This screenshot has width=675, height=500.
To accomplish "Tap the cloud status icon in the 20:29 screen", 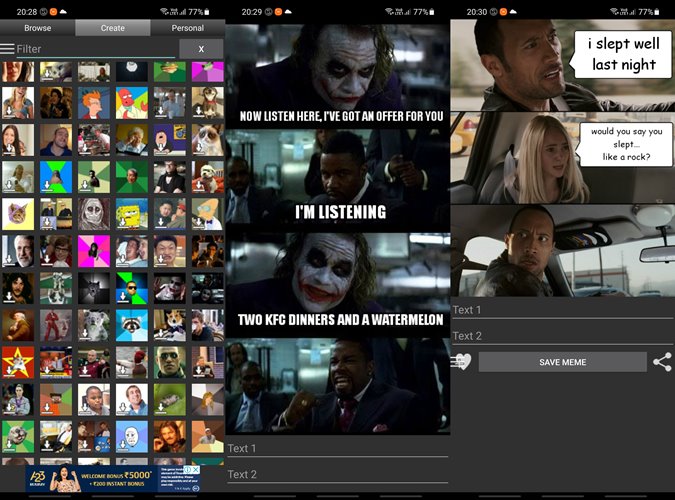I will coord(288,11).
